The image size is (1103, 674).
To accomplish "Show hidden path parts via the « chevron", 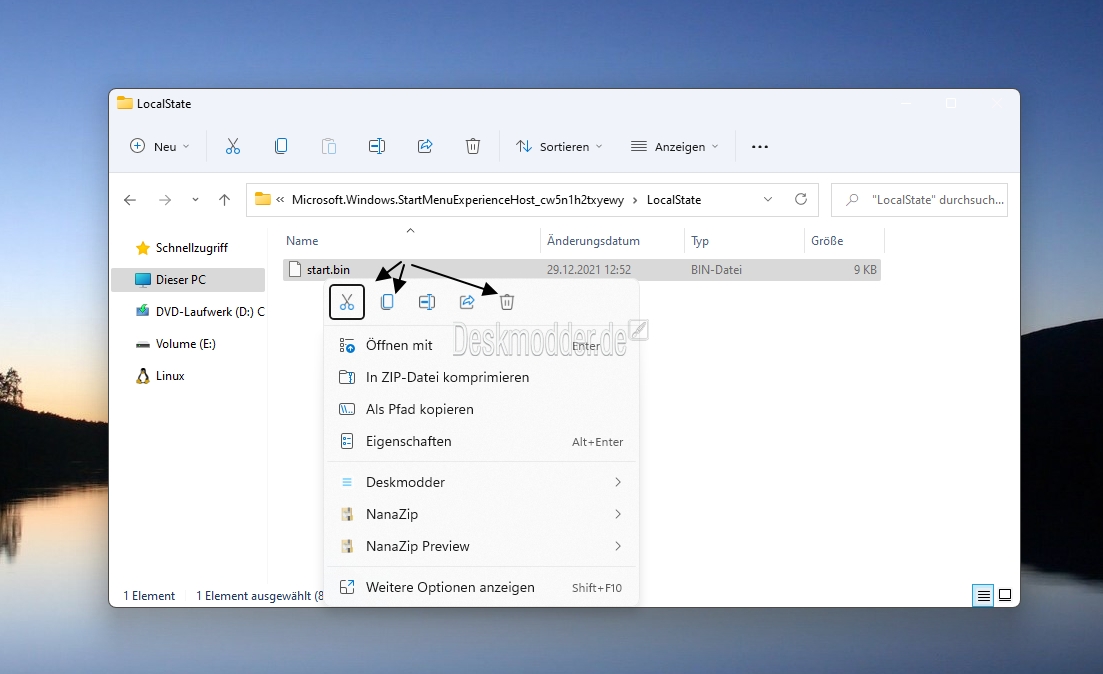I will pyautogui.click(x=280, y=200).
